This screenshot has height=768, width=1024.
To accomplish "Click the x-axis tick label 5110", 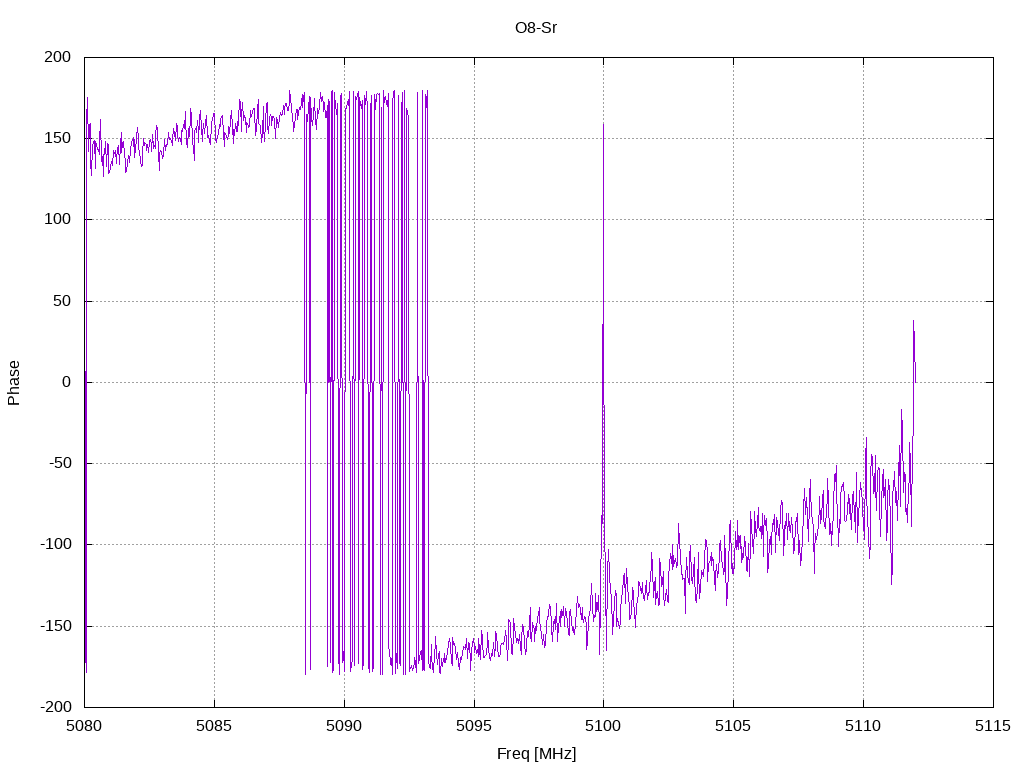I will pos(863,726).
